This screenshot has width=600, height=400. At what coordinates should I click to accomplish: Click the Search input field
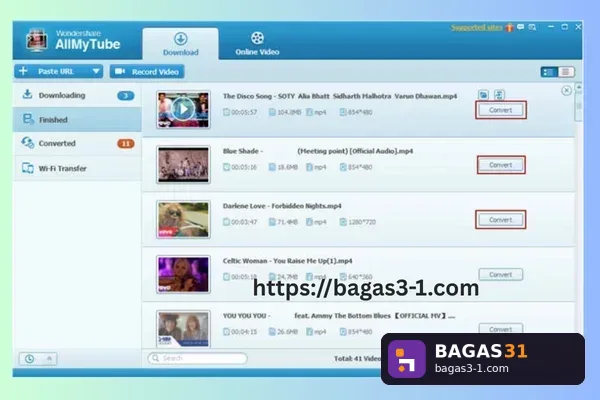coord(197,358)
